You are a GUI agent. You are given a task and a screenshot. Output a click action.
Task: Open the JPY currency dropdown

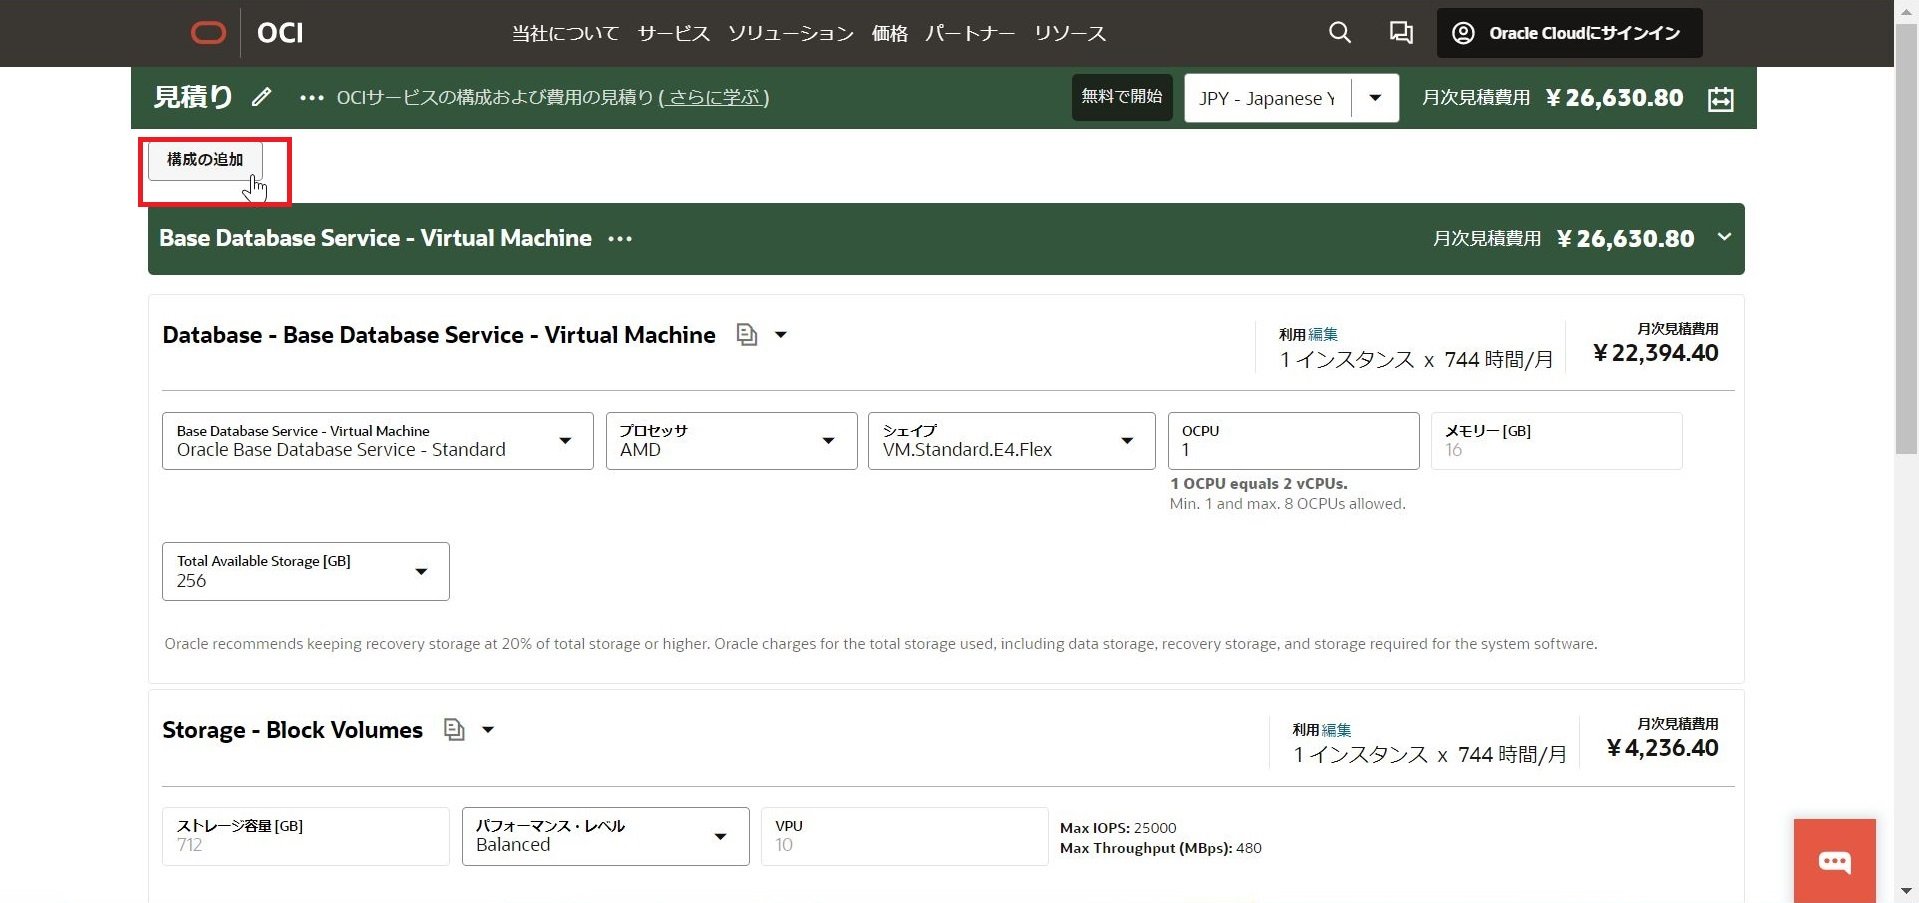(1375, 97)
